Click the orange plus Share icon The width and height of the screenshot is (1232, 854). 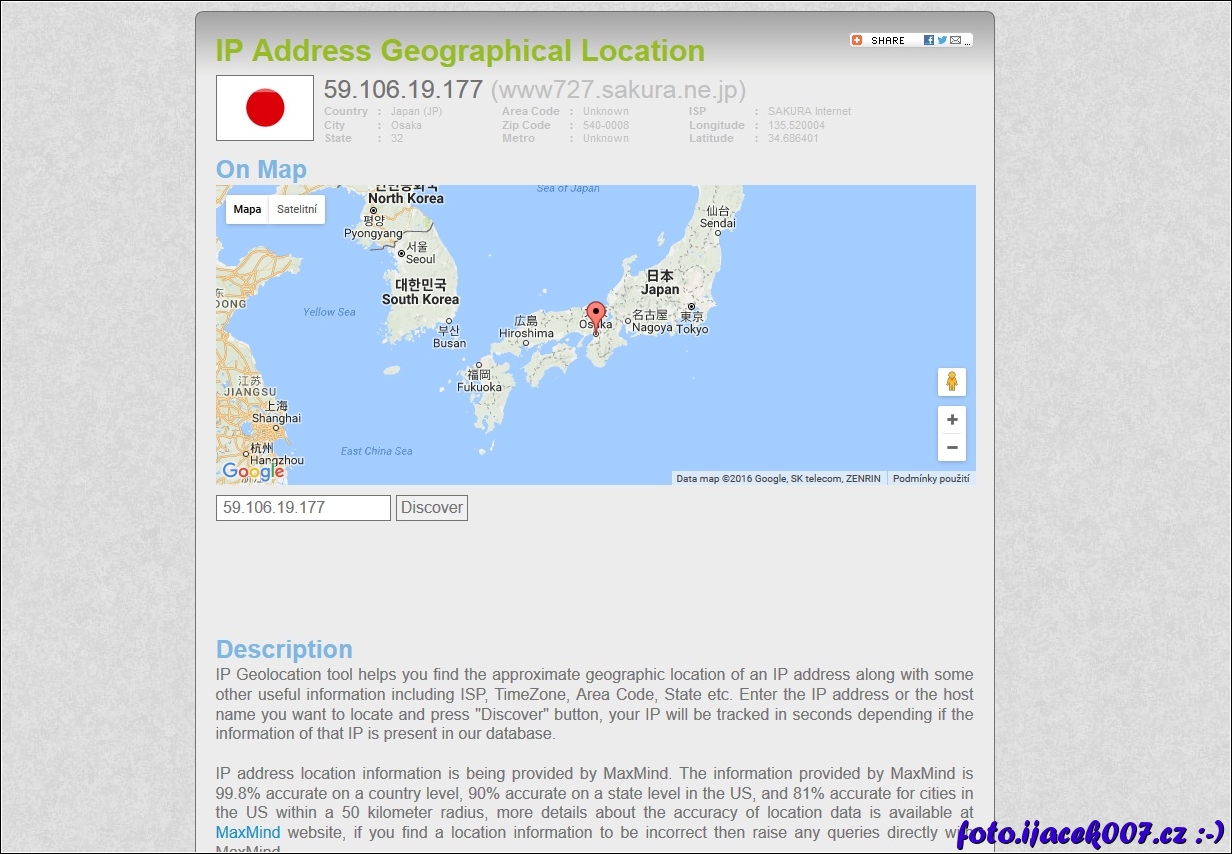(857, 40)
